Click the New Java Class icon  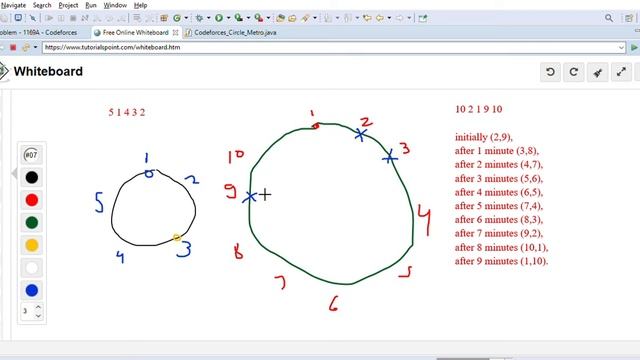click(x=177, y=18)
